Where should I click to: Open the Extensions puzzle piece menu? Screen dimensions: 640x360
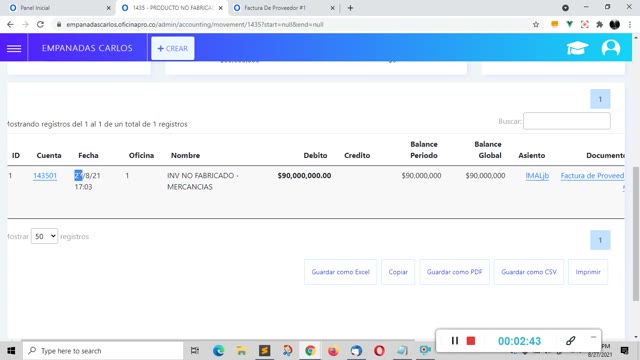pos(599,24)
